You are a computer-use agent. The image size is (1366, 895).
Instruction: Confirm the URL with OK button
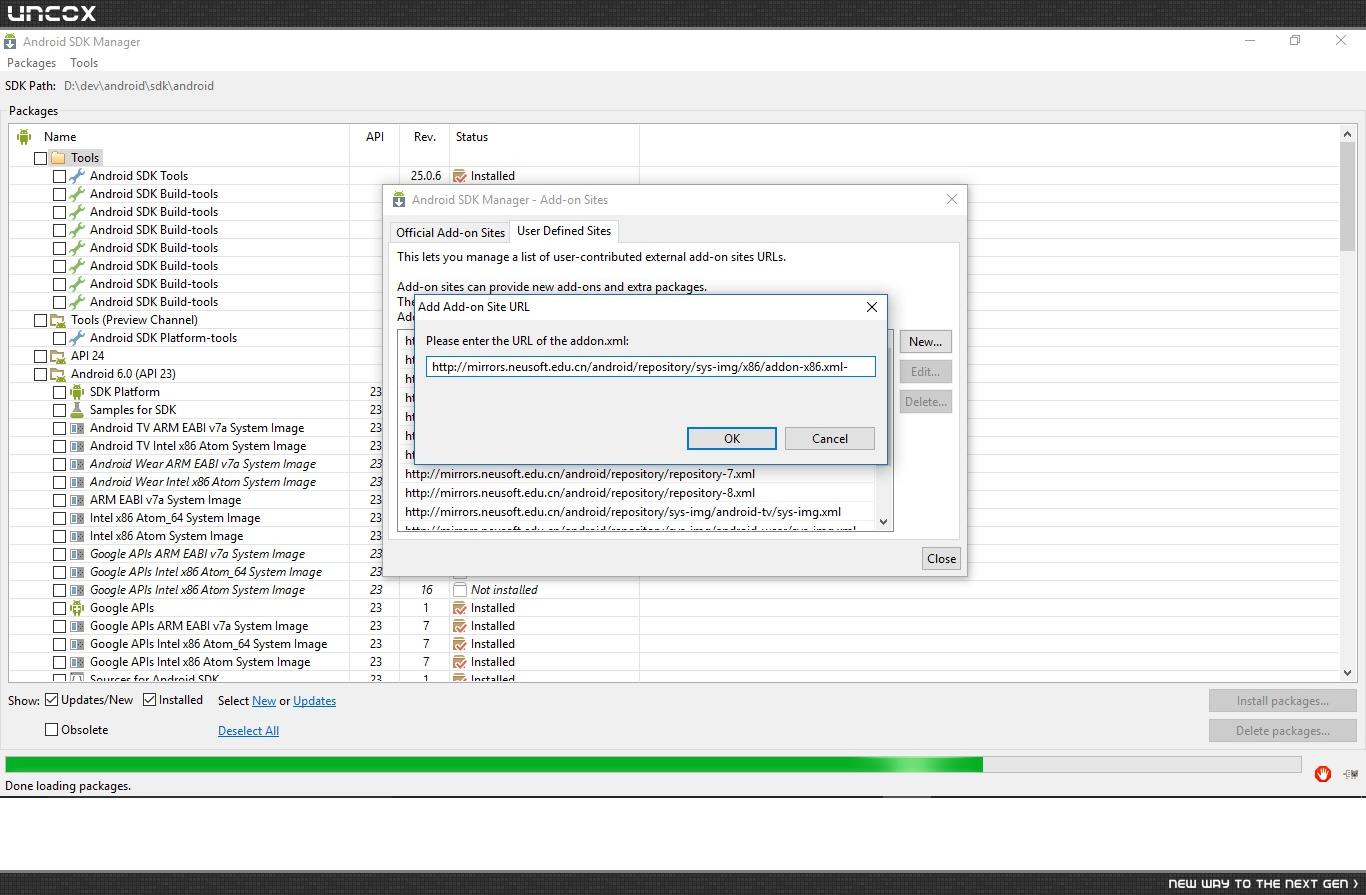(x=732, y=439)
